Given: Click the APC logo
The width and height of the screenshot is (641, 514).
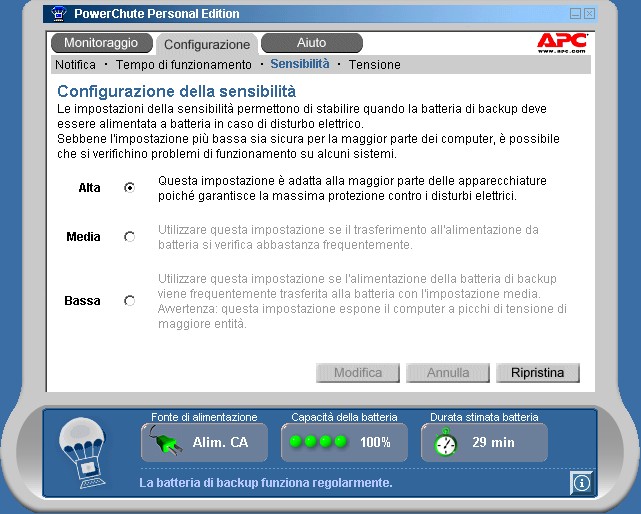Looking at the screenshot, I should tap(562, 43).
